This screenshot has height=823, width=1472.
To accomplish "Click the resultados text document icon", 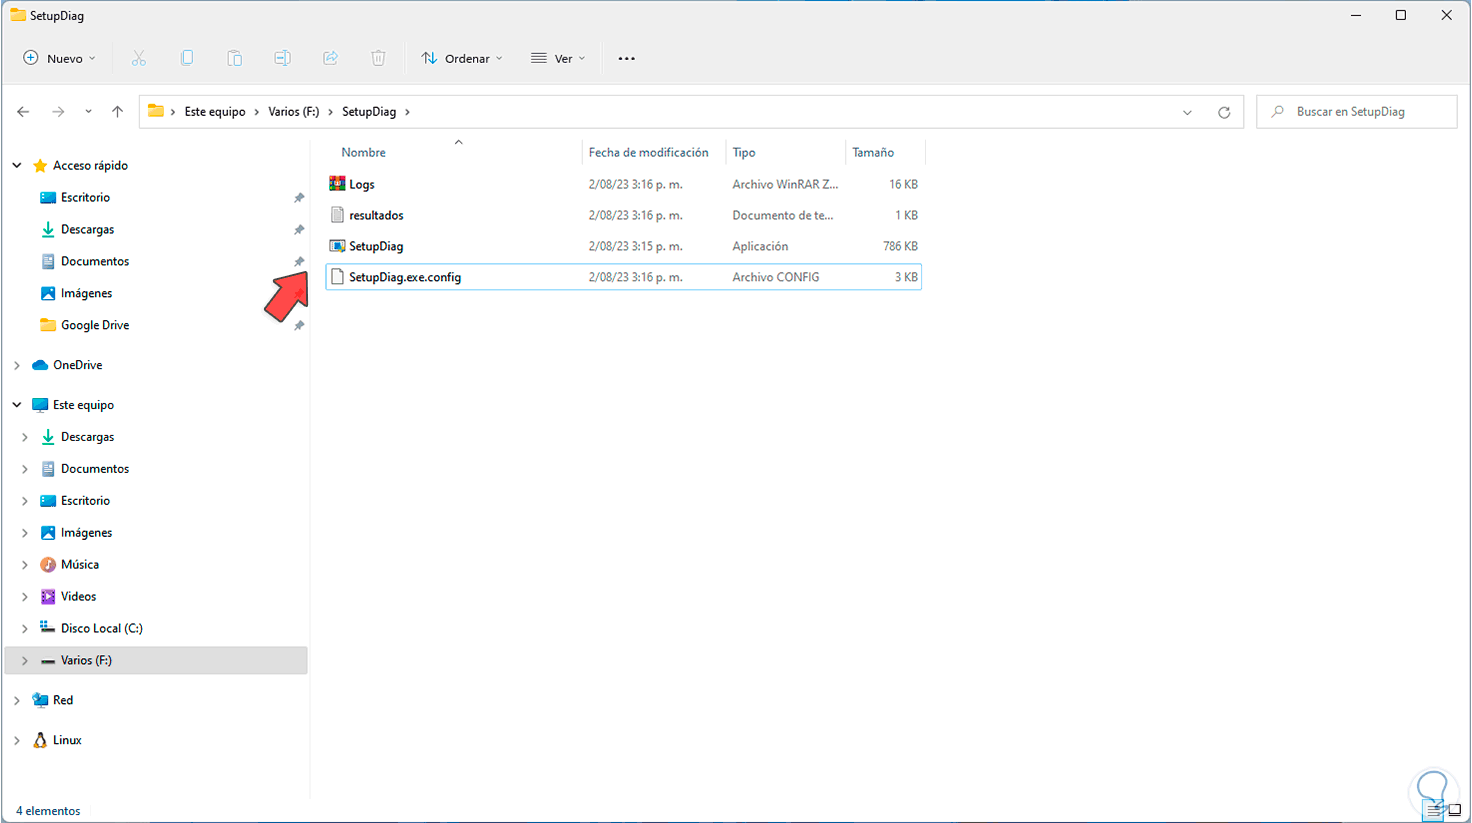I will click(337, 215).
